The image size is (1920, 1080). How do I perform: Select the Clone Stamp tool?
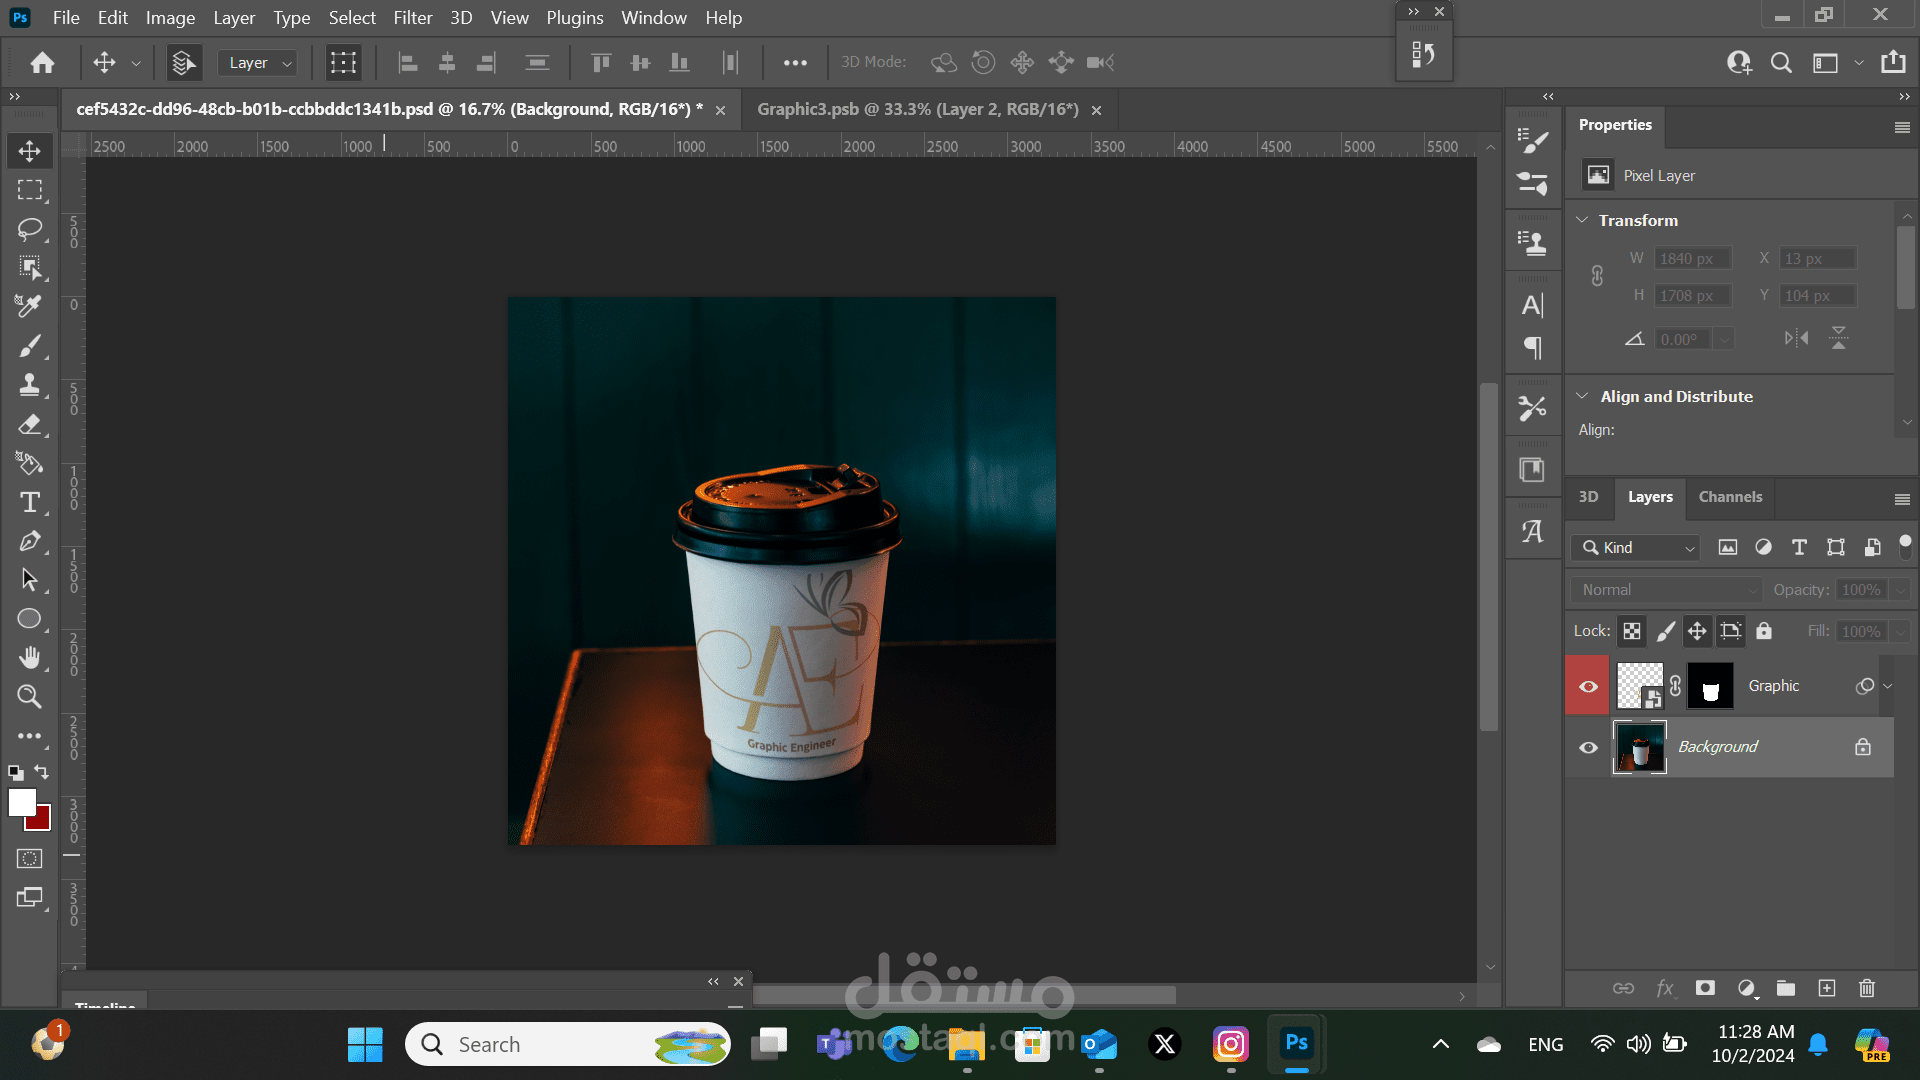coord(29,385)
